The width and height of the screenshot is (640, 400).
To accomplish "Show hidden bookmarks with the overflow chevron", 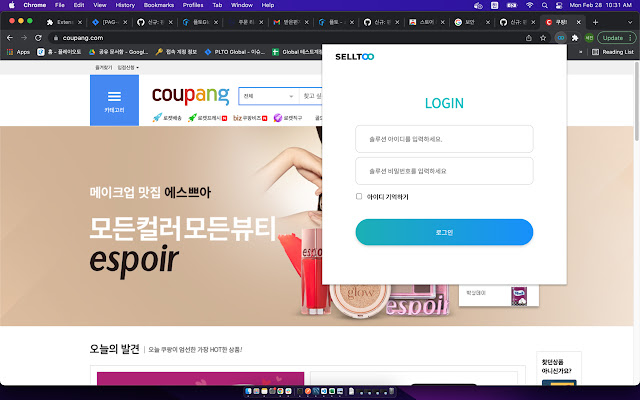I will 580,52.
